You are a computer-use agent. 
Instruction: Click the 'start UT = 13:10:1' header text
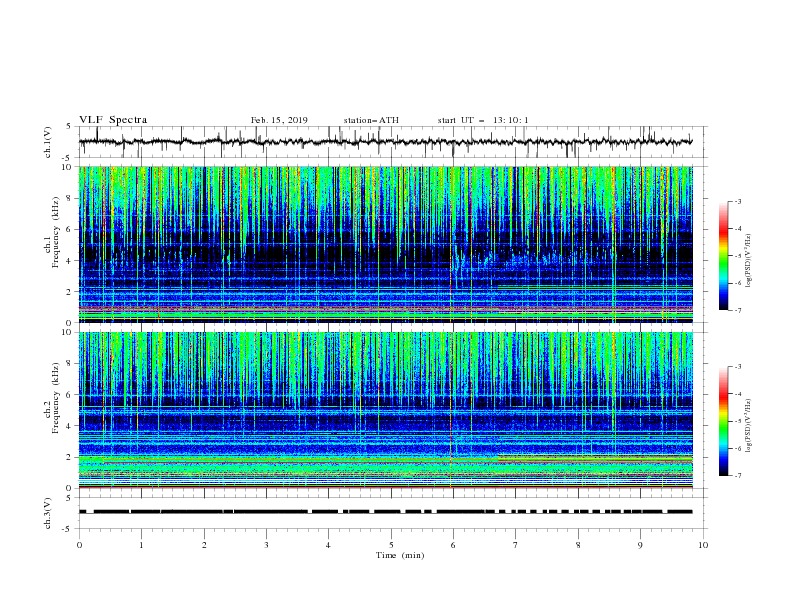click(483, 120)
